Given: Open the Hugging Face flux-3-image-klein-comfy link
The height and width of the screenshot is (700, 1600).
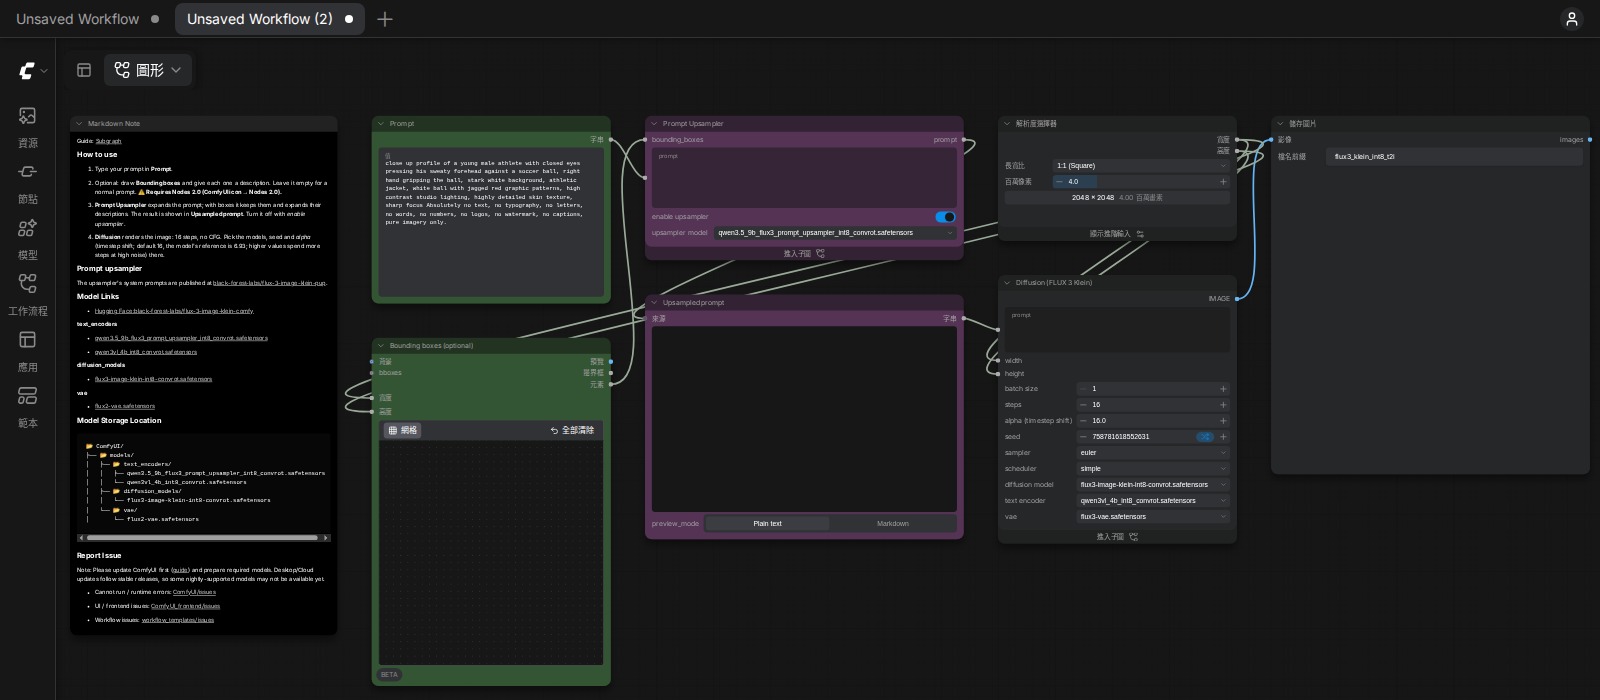Looking at the screenshot, I should [x=174, y=311].
